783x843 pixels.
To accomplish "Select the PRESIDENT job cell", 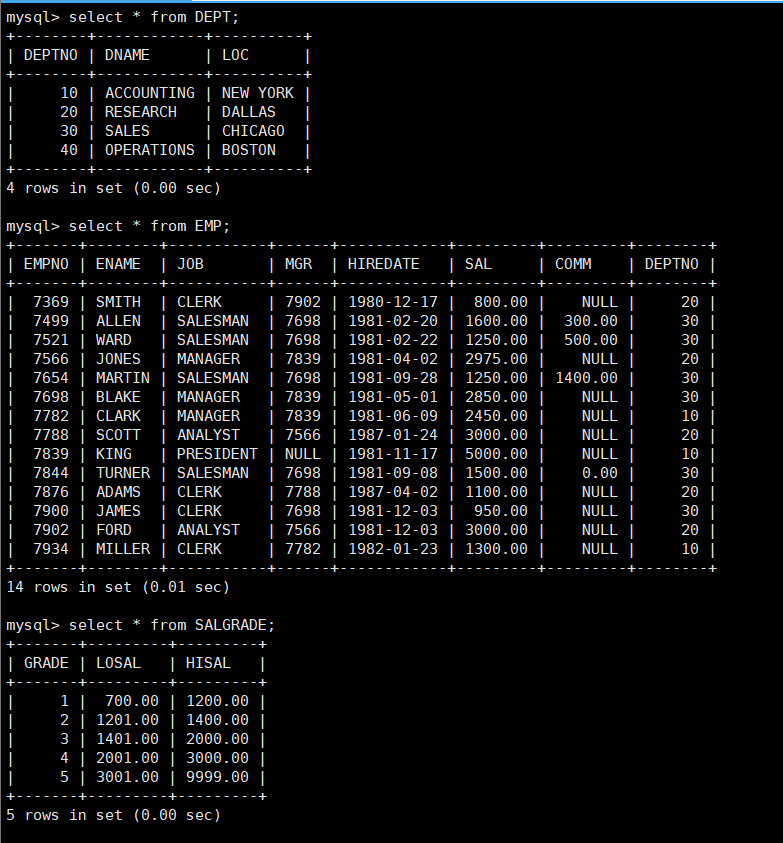I will tap(217, 454).
